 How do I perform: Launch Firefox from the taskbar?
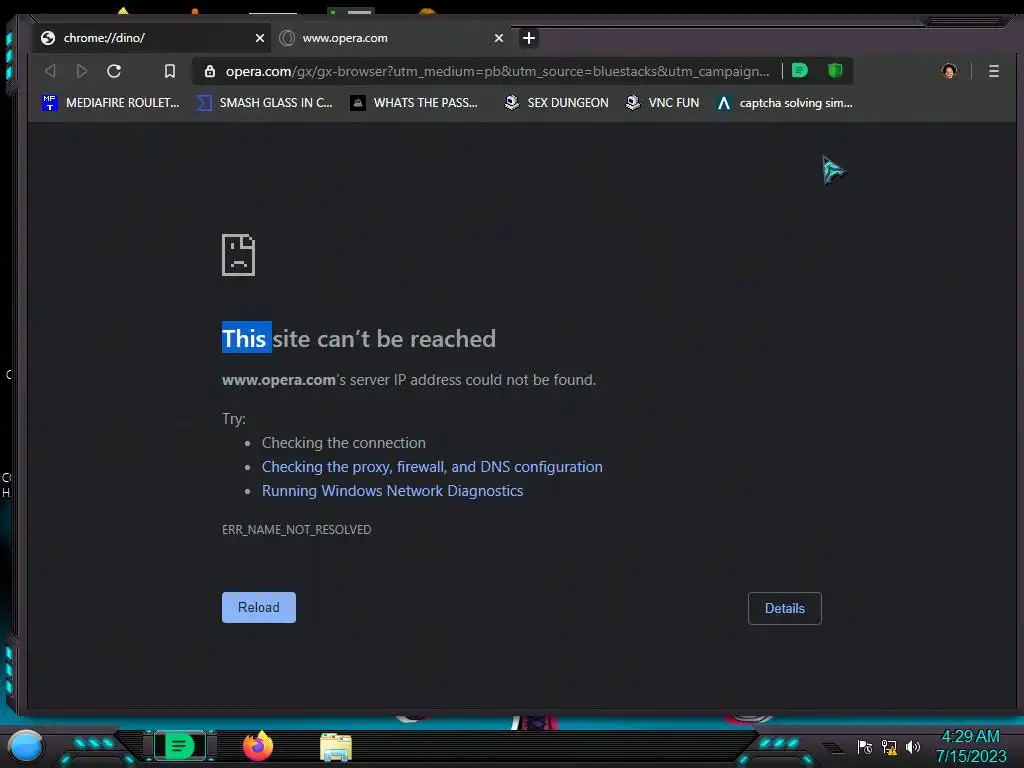coord(257,746)
